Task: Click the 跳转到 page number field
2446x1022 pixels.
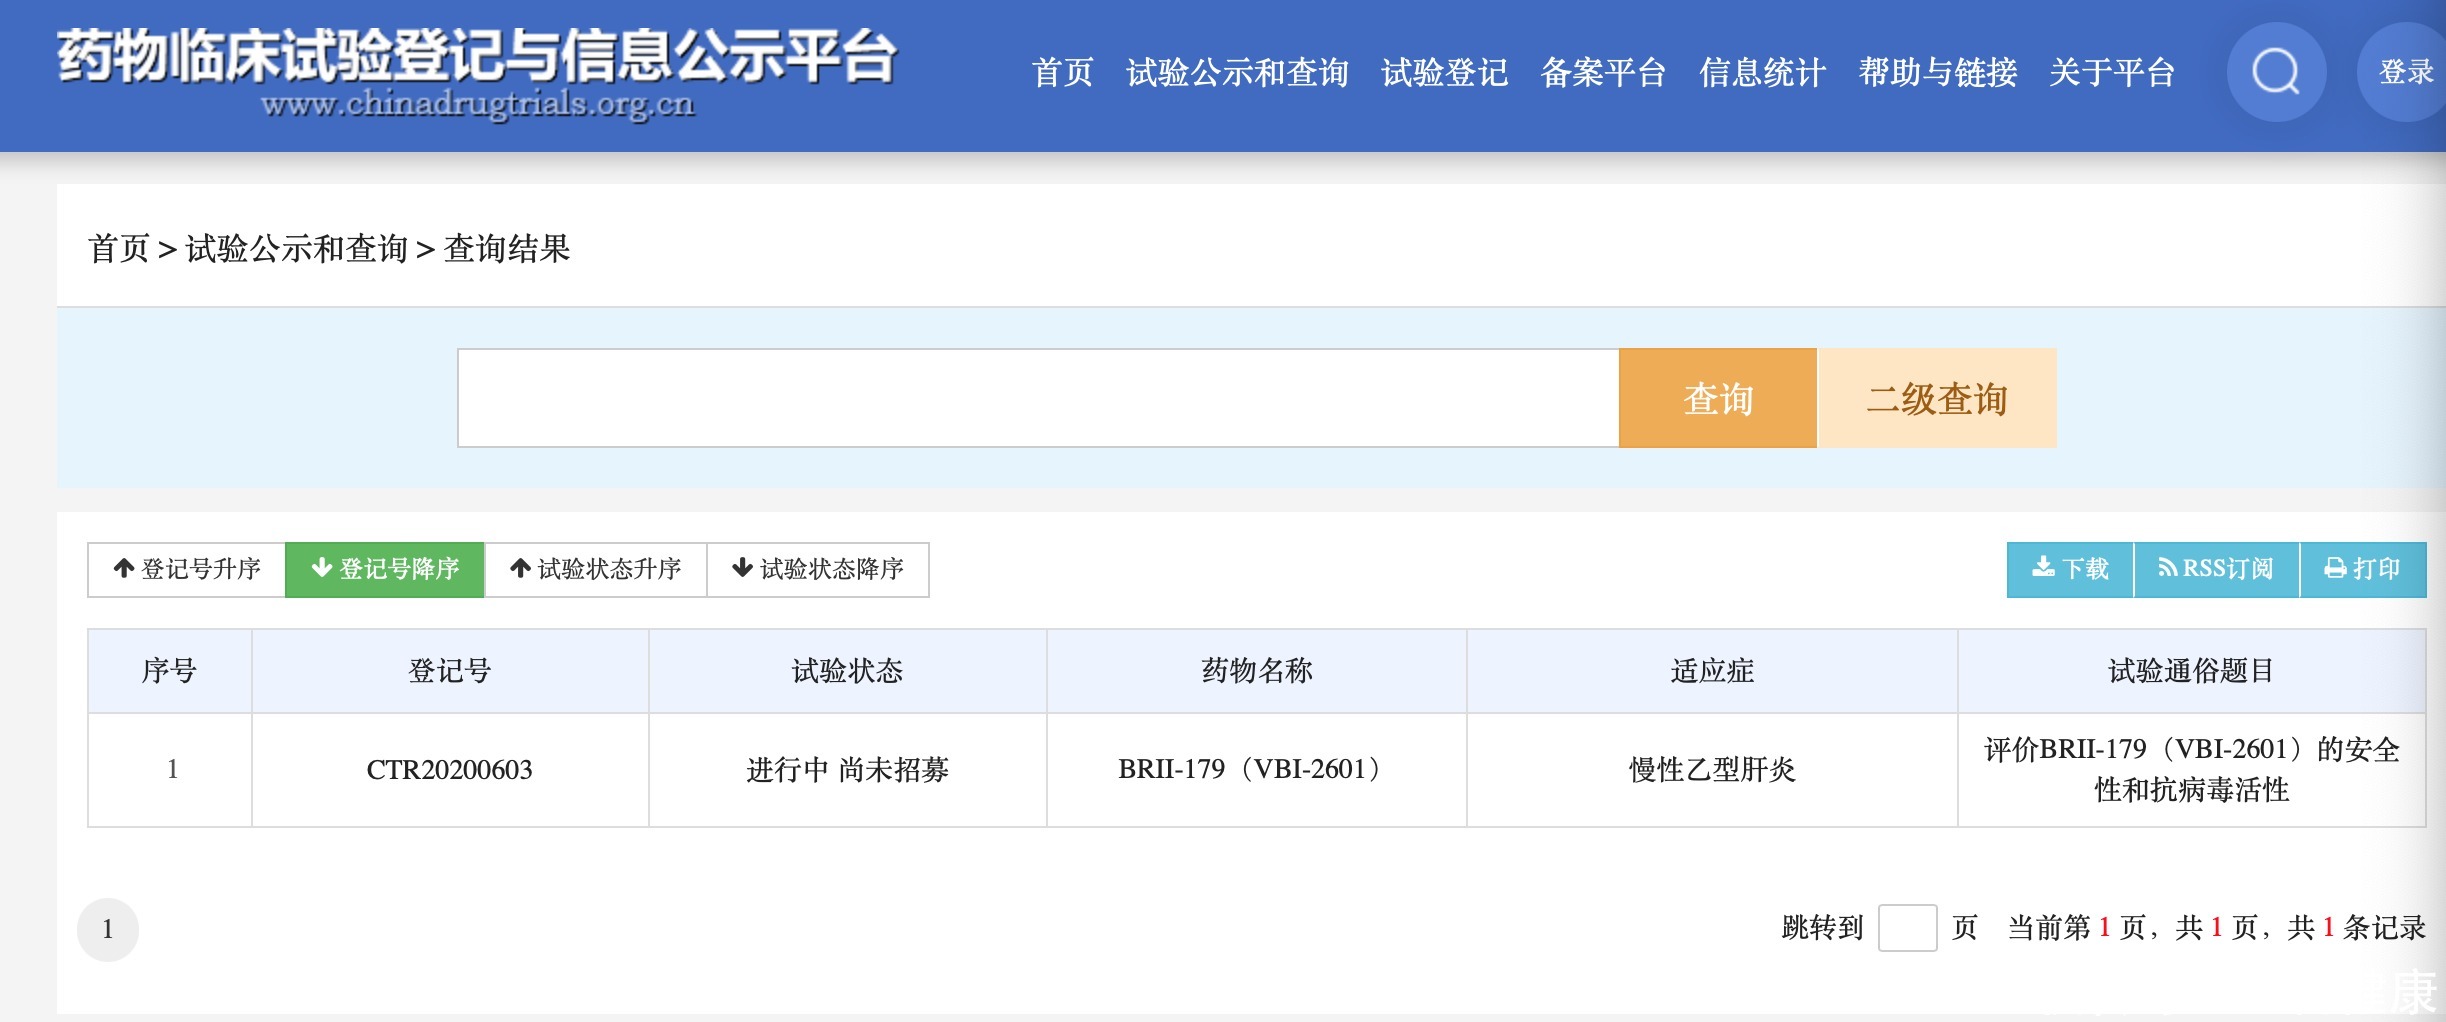Action: pos(1909,927)
